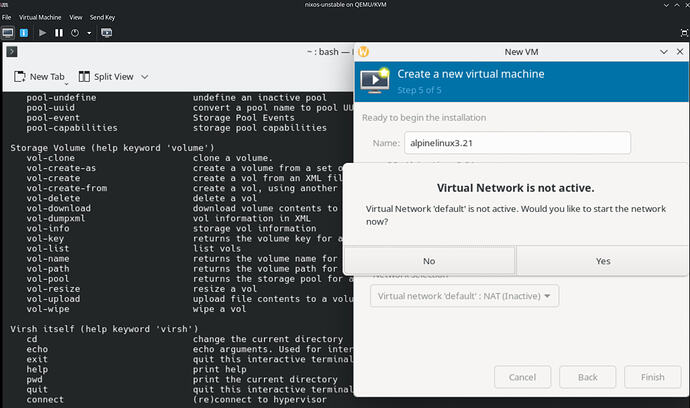
Task: Click the New VM monitor banner icon
Action: point(375,81)
